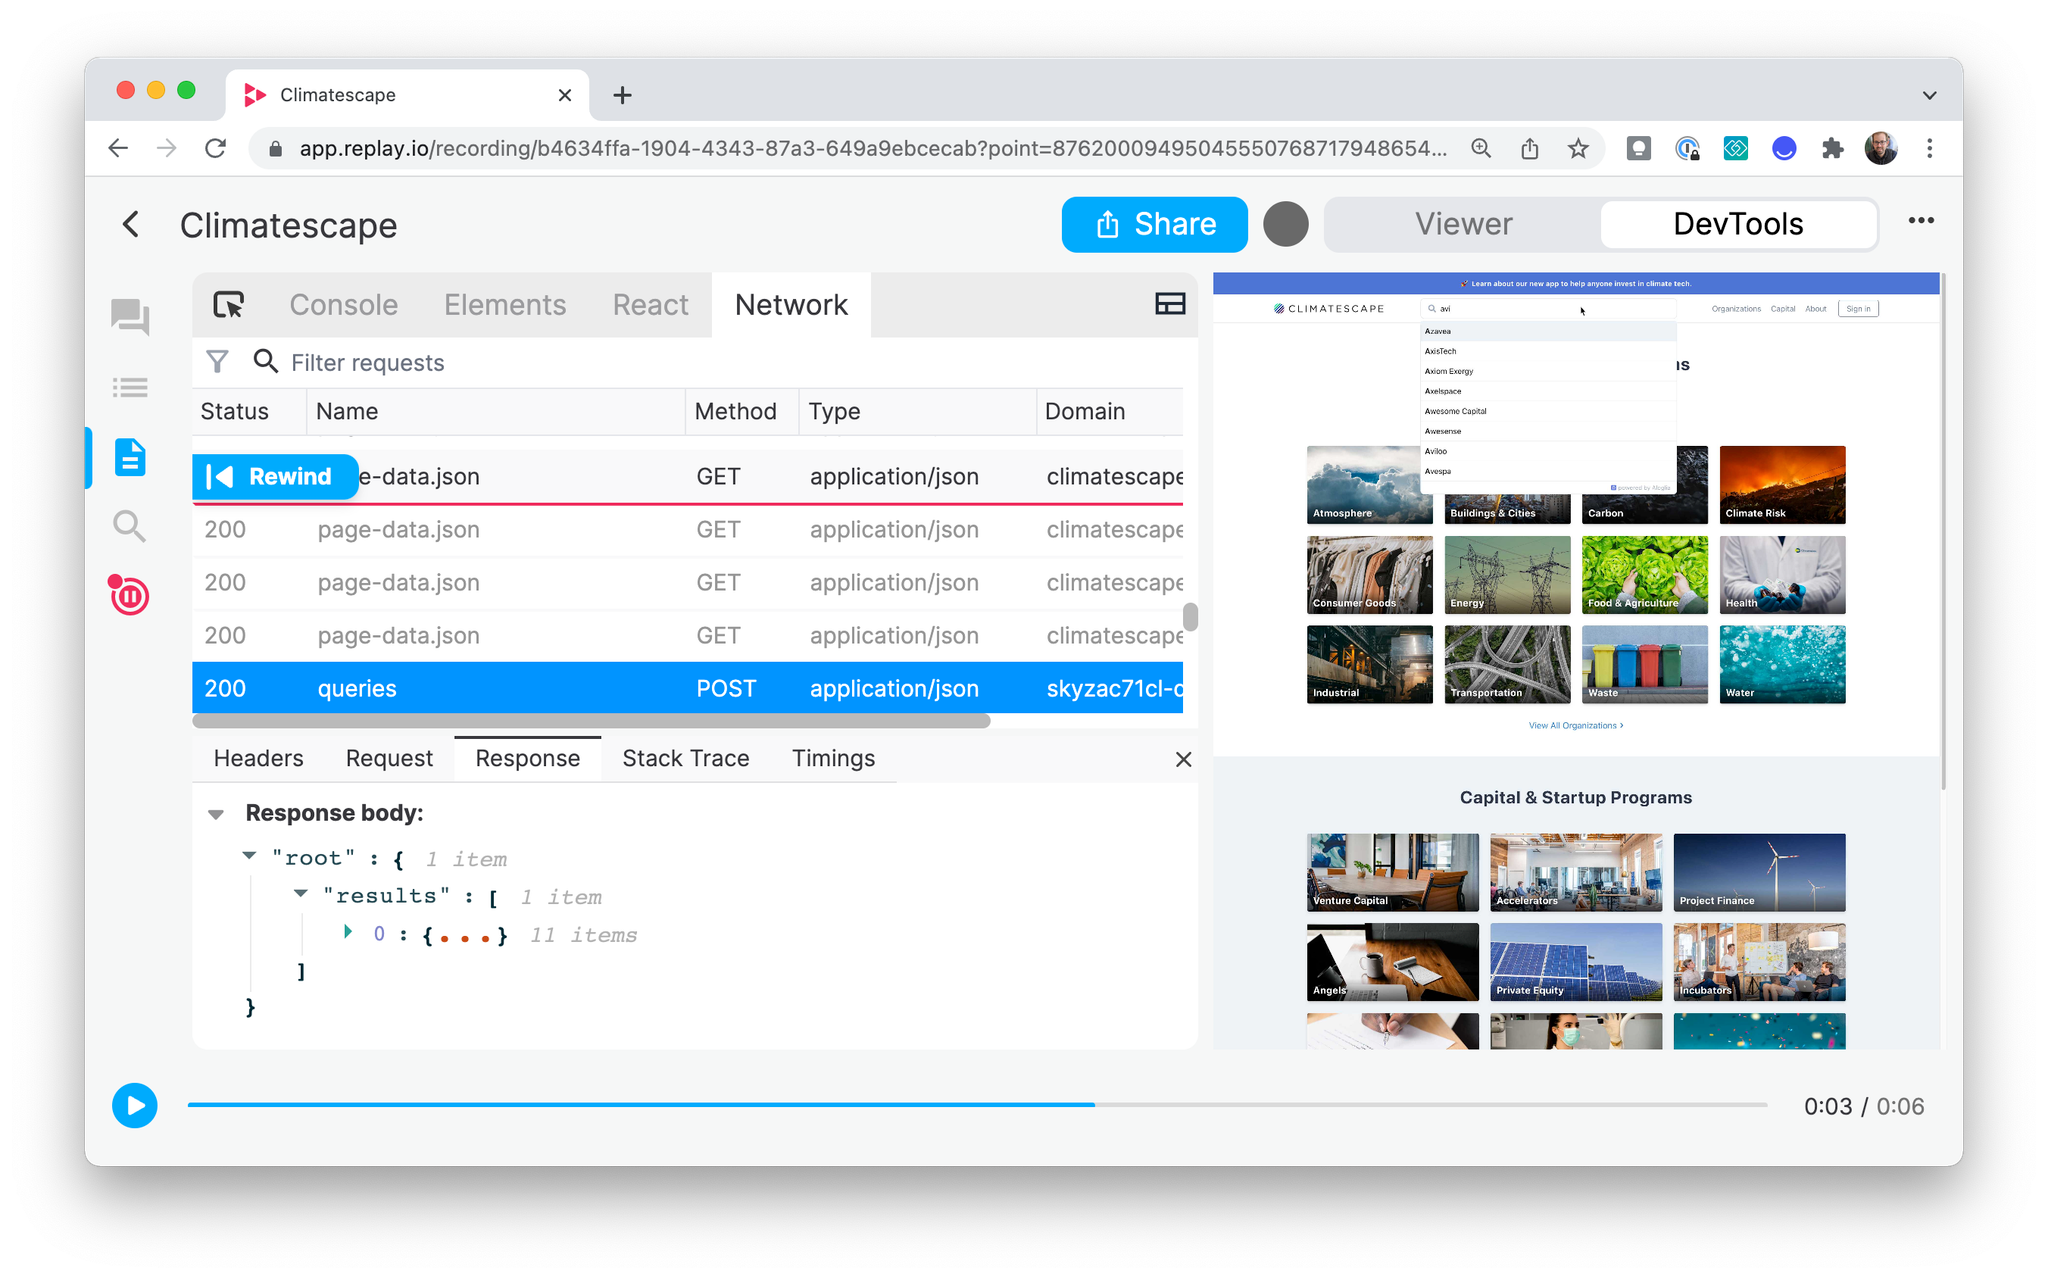Collapse the Response body section
Screen dimensions: 2048x1278
[216, 814]
